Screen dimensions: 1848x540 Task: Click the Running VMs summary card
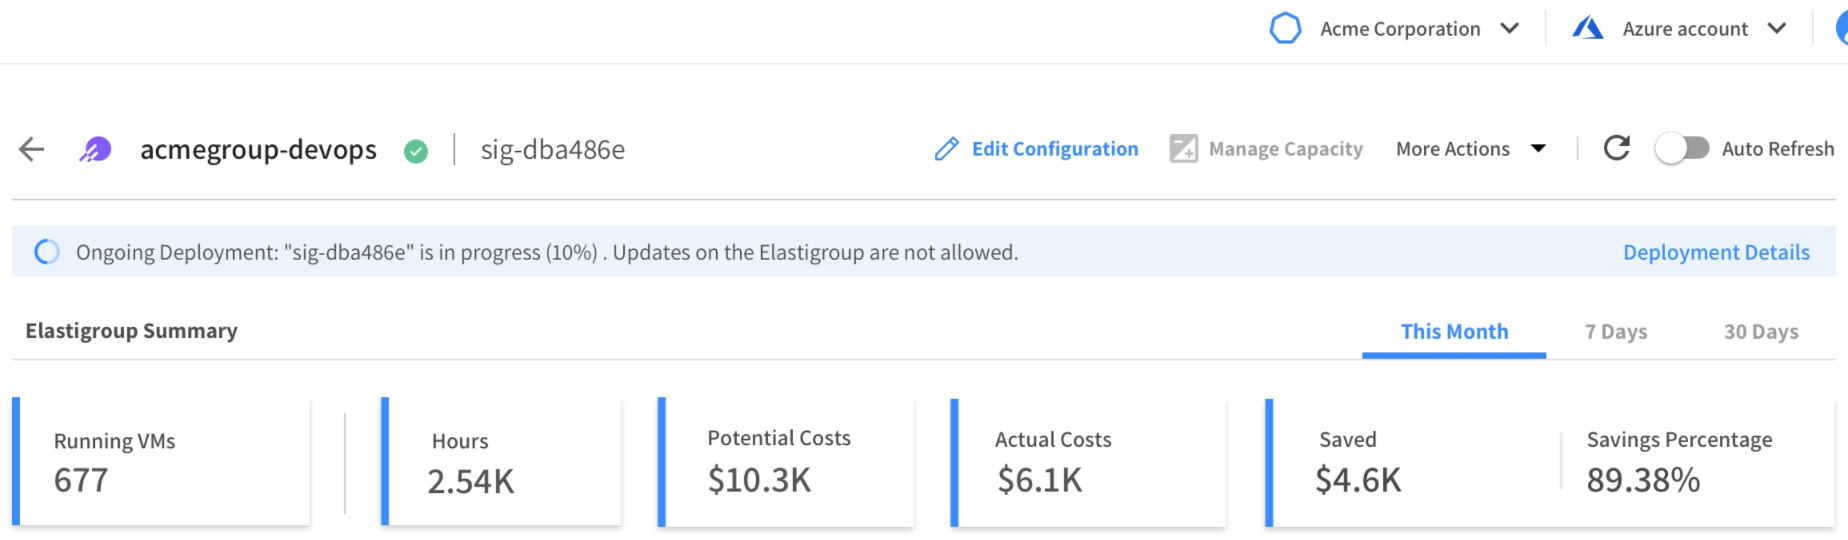[162, 461]
